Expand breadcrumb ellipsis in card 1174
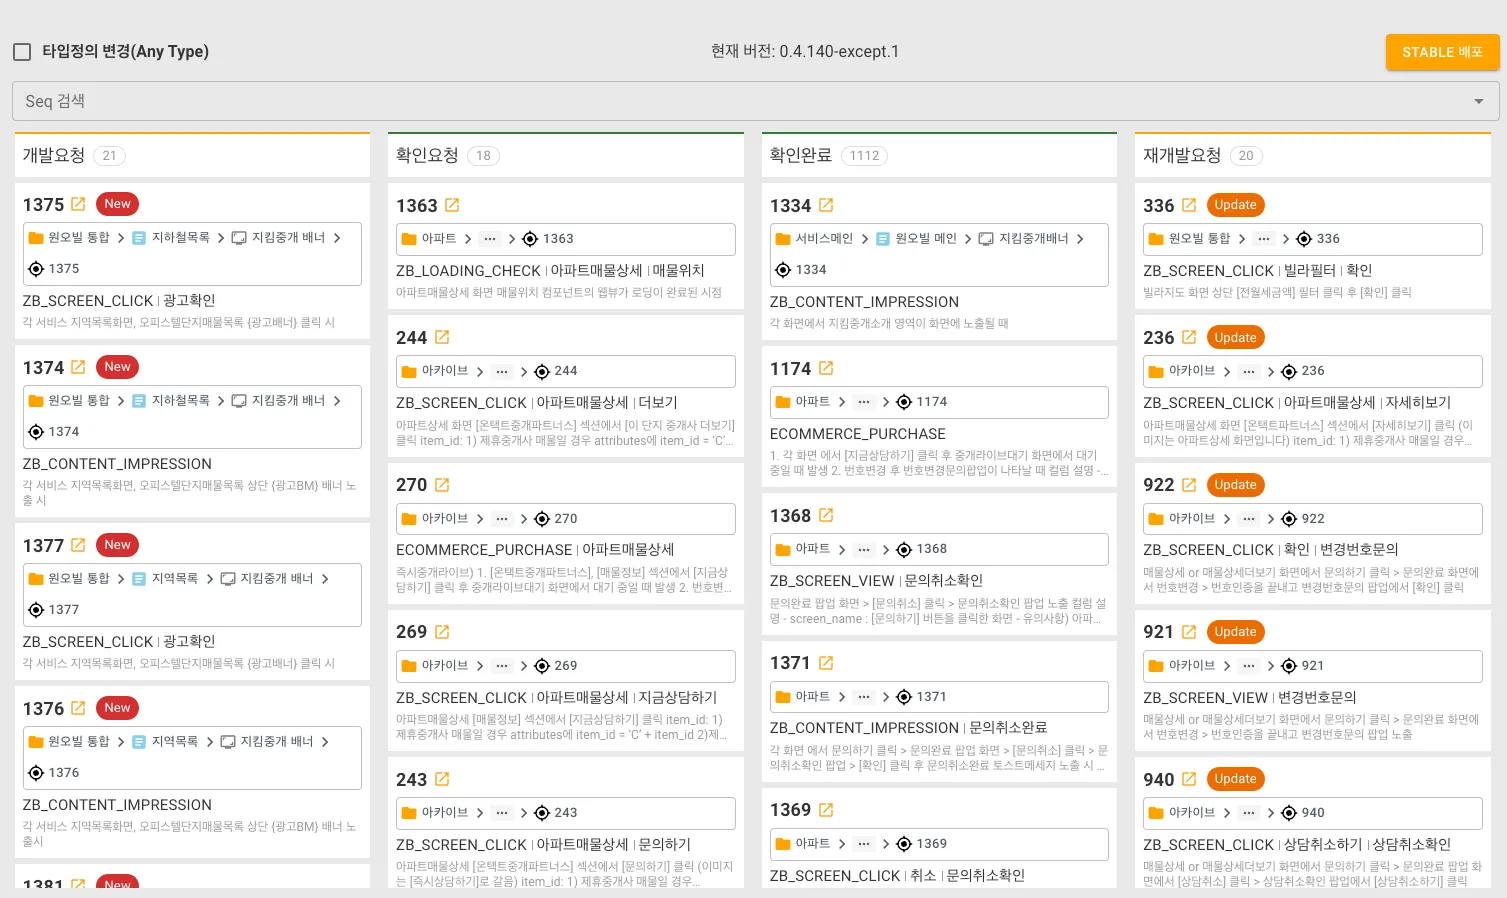1507x898 pixels. click(864, 402)
